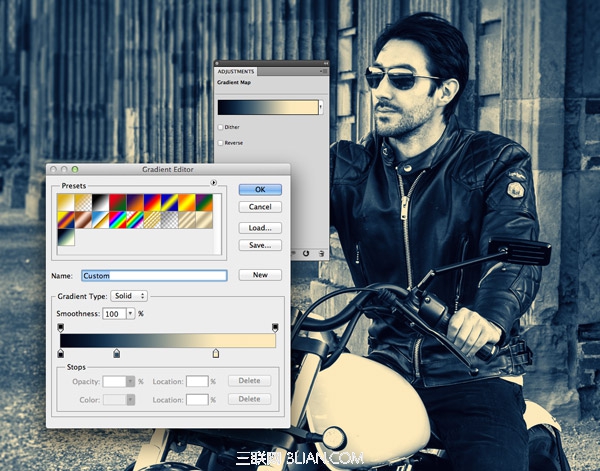This screenshot has height=471, width=600.
Task: Open the Gradient Type dropdown
Action: (129, 296)
